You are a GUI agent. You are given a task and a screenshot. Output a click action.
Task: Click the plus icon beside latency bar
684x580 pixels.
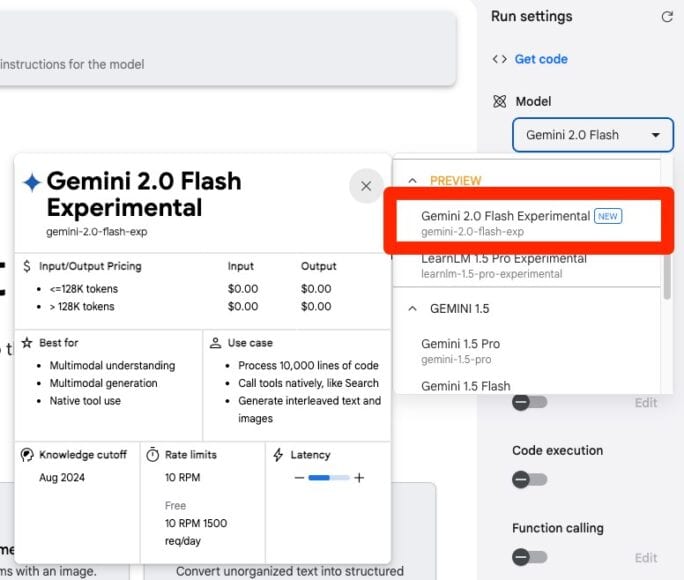pyautogui.click(x=359, y=478)
